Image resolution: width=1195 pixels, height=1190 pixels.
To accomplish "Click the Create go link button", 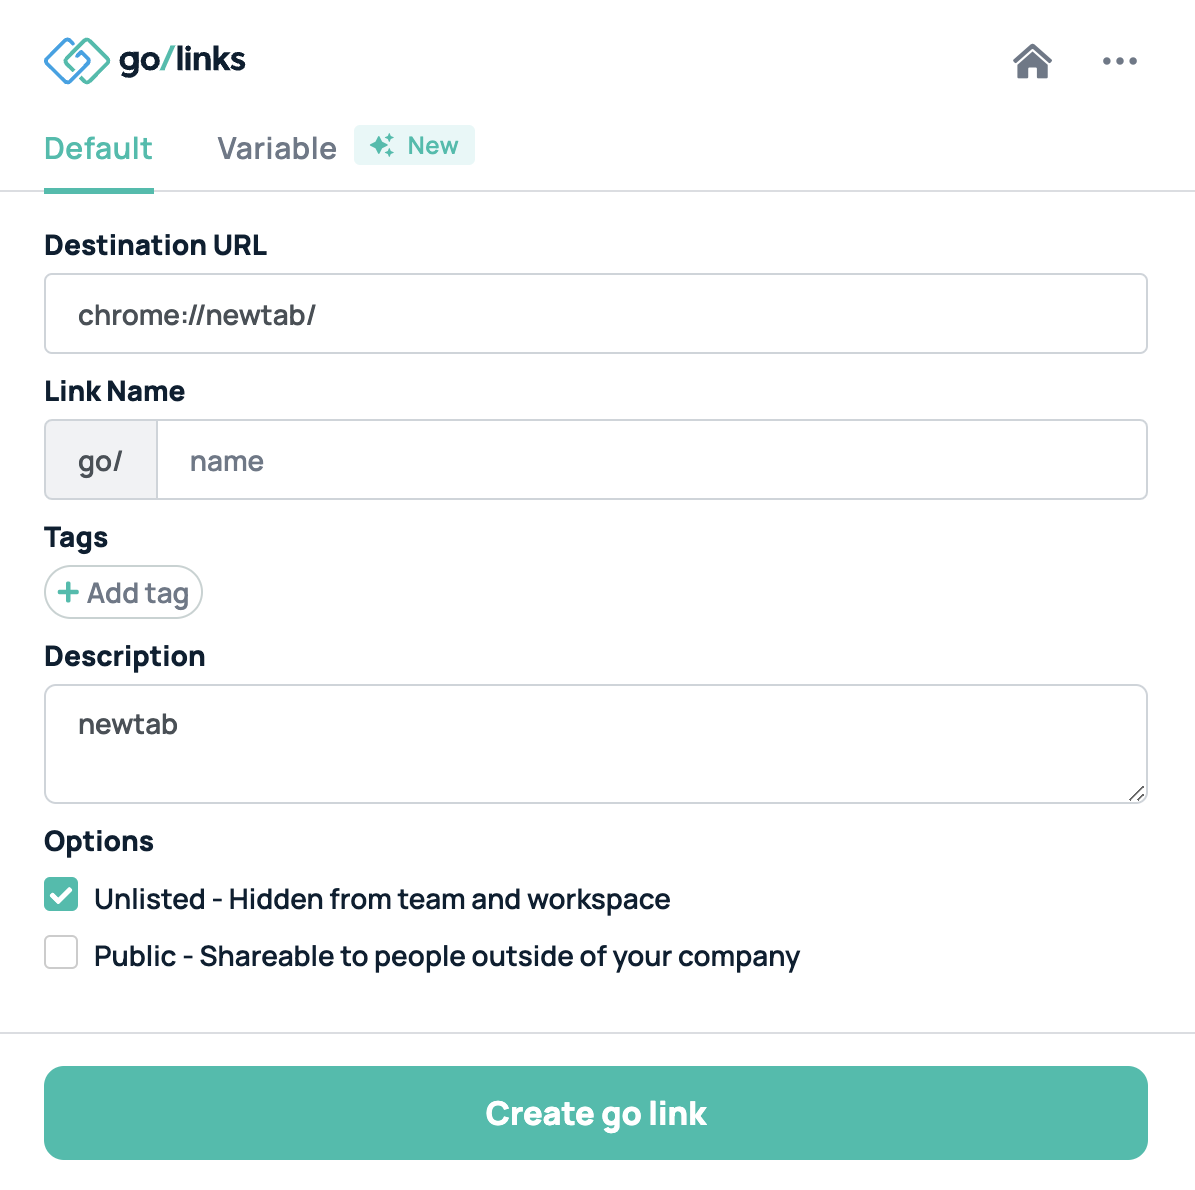I will [595, 1113].
